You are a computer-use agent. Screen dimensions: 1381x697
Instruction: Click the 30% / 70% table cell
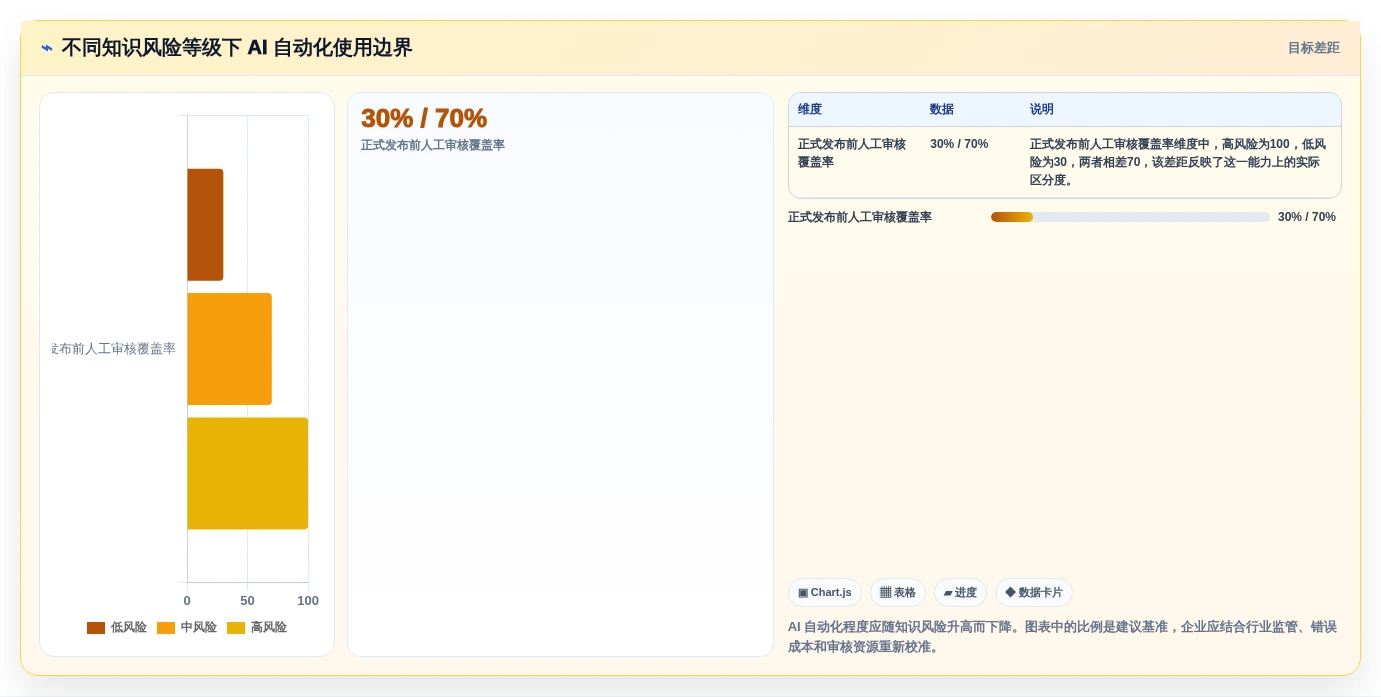click(x=959, y=144)
